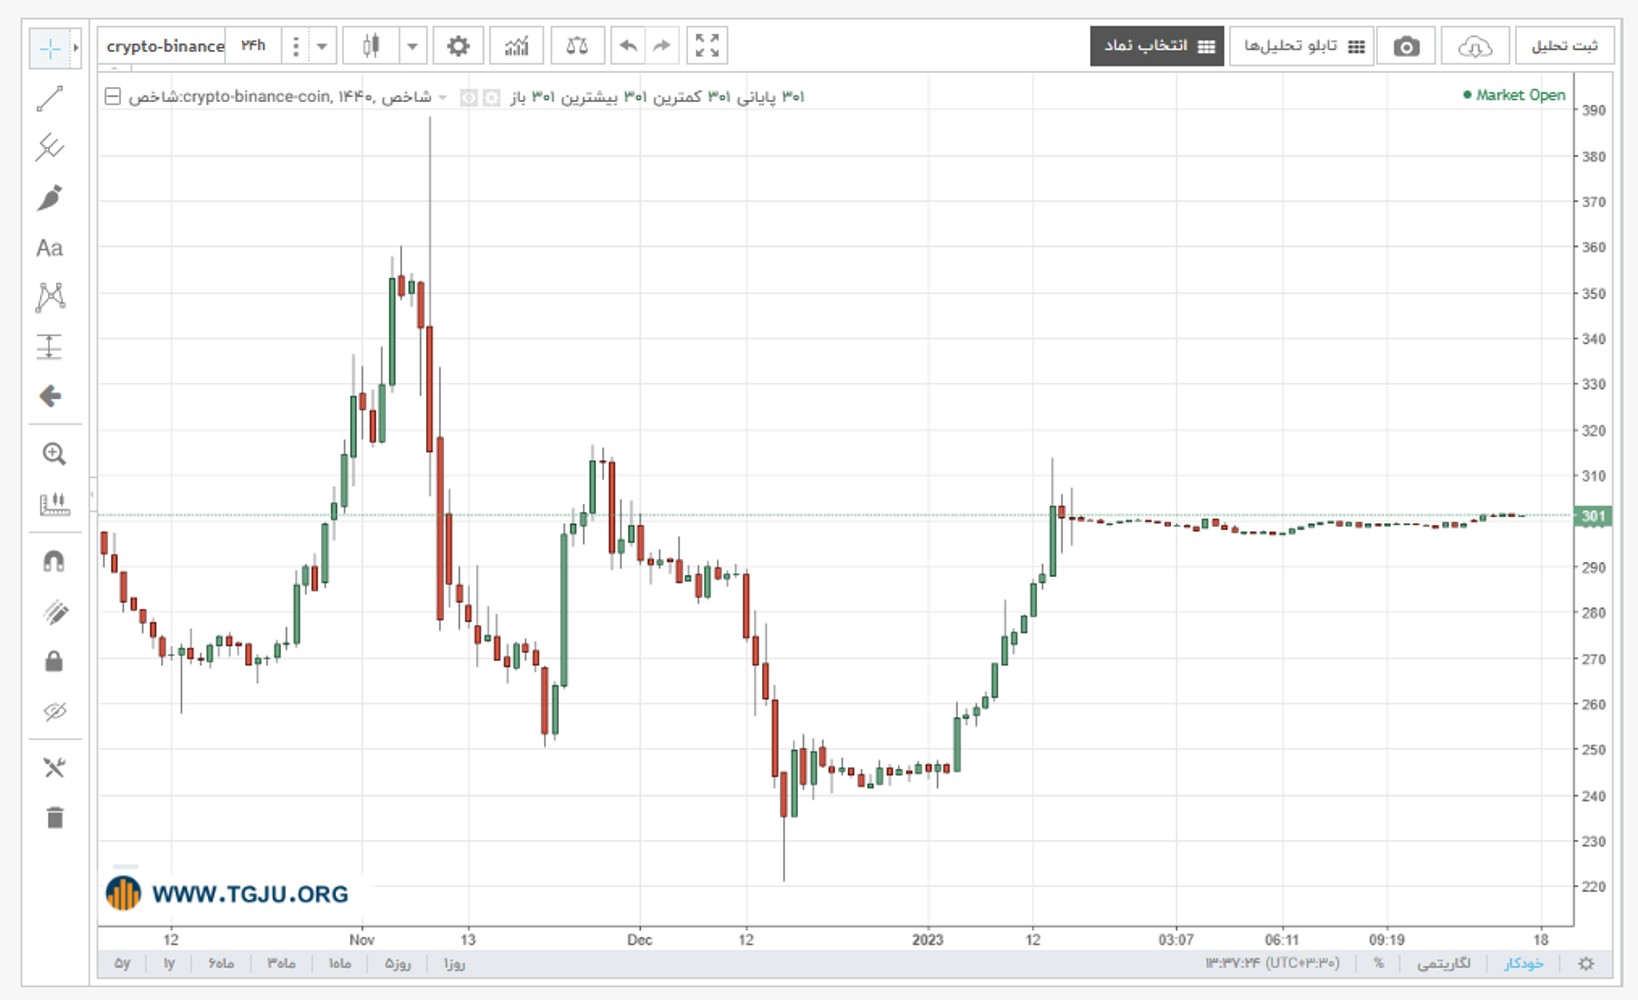Select the trend line drawing tool
This screenshot has width=1638, height=1000.
(50, 98)
